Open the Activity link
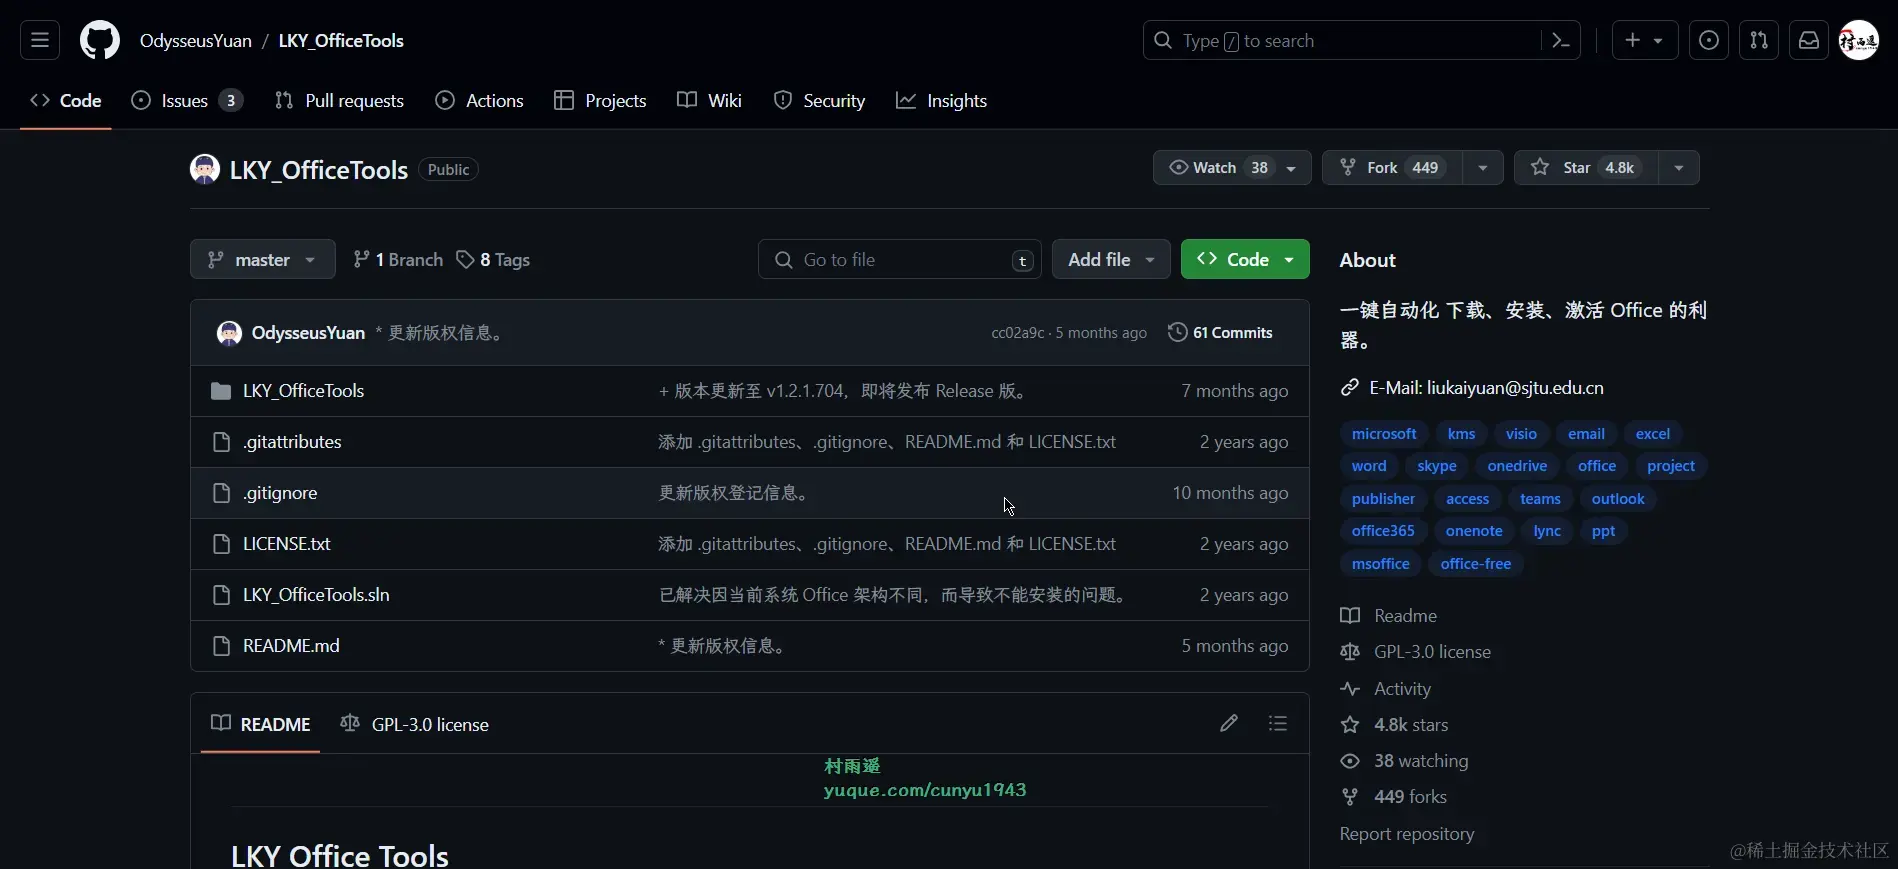Screen dimensions: 1898x869 point(1386,689)
